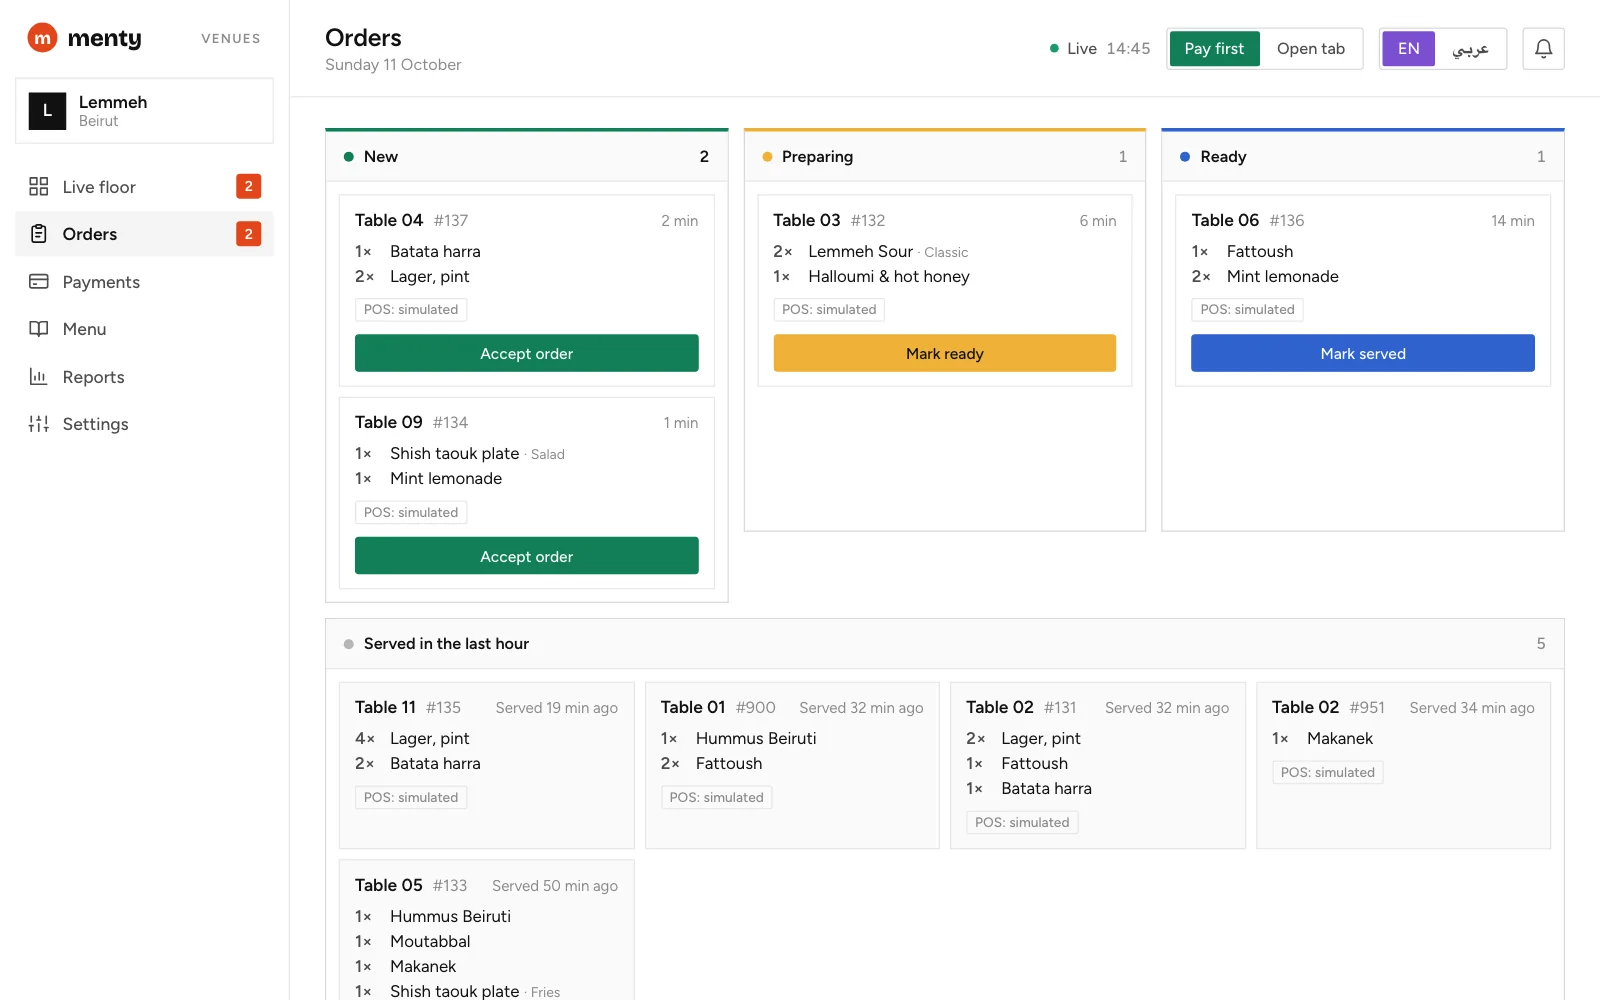Open Live floor page
1600x1000 pixels.
click(144, 186)
